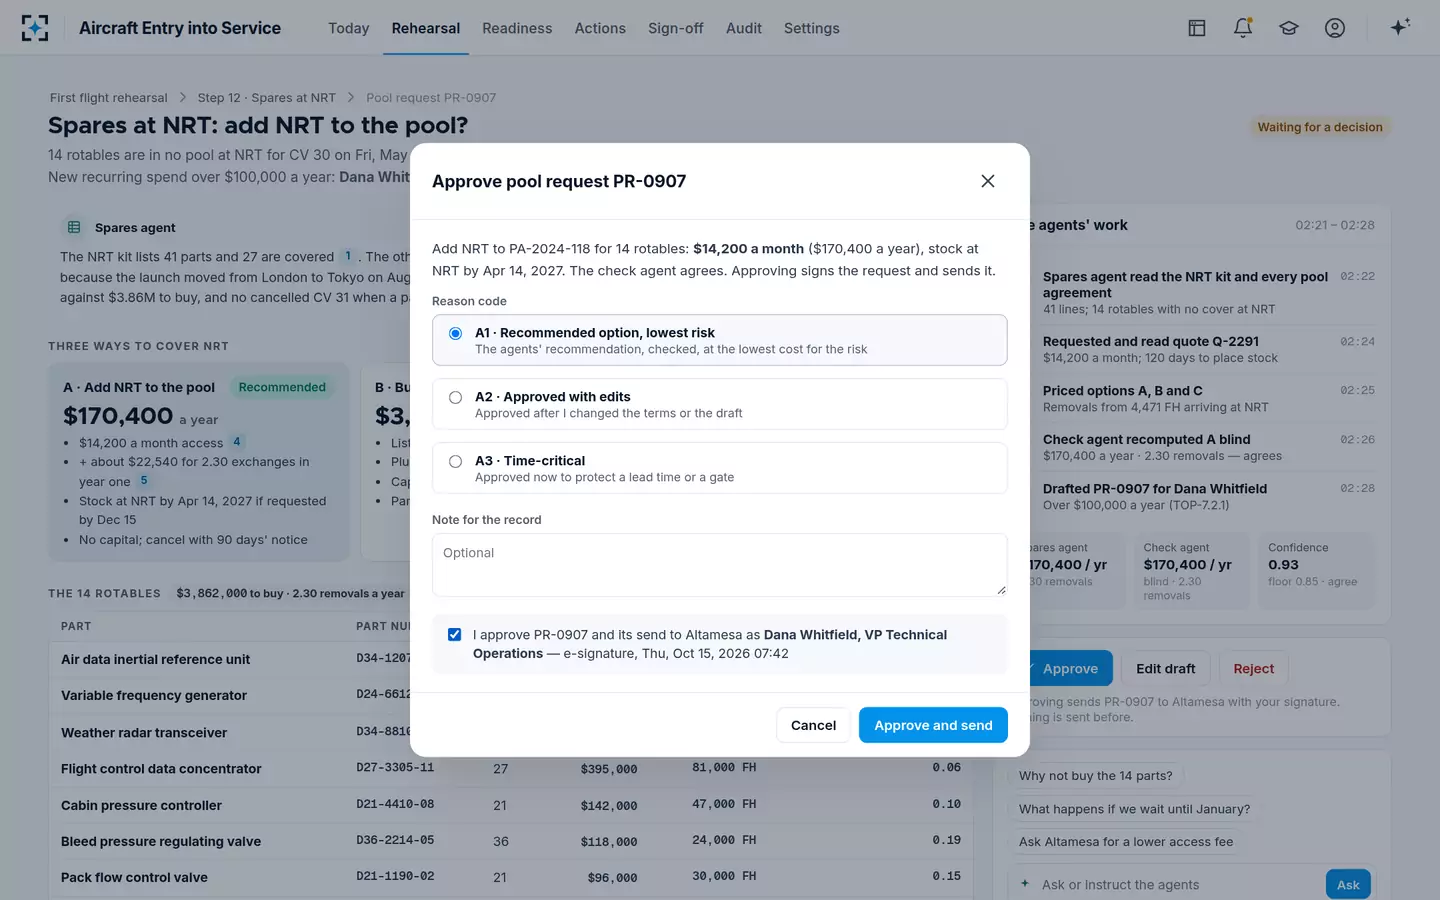
Task: Switch to the Readiness tab
Action: [517, 28]
